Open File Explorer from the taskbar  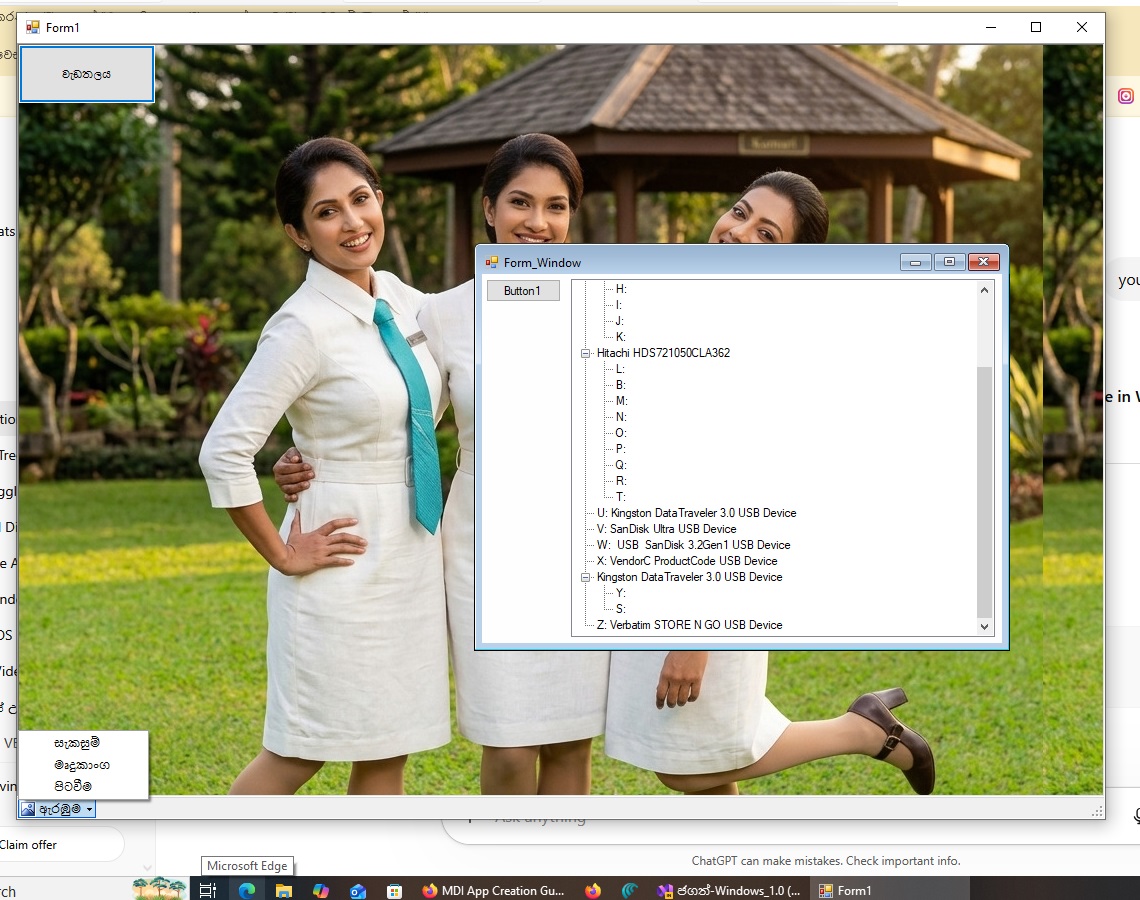click(x=284, y=891)
